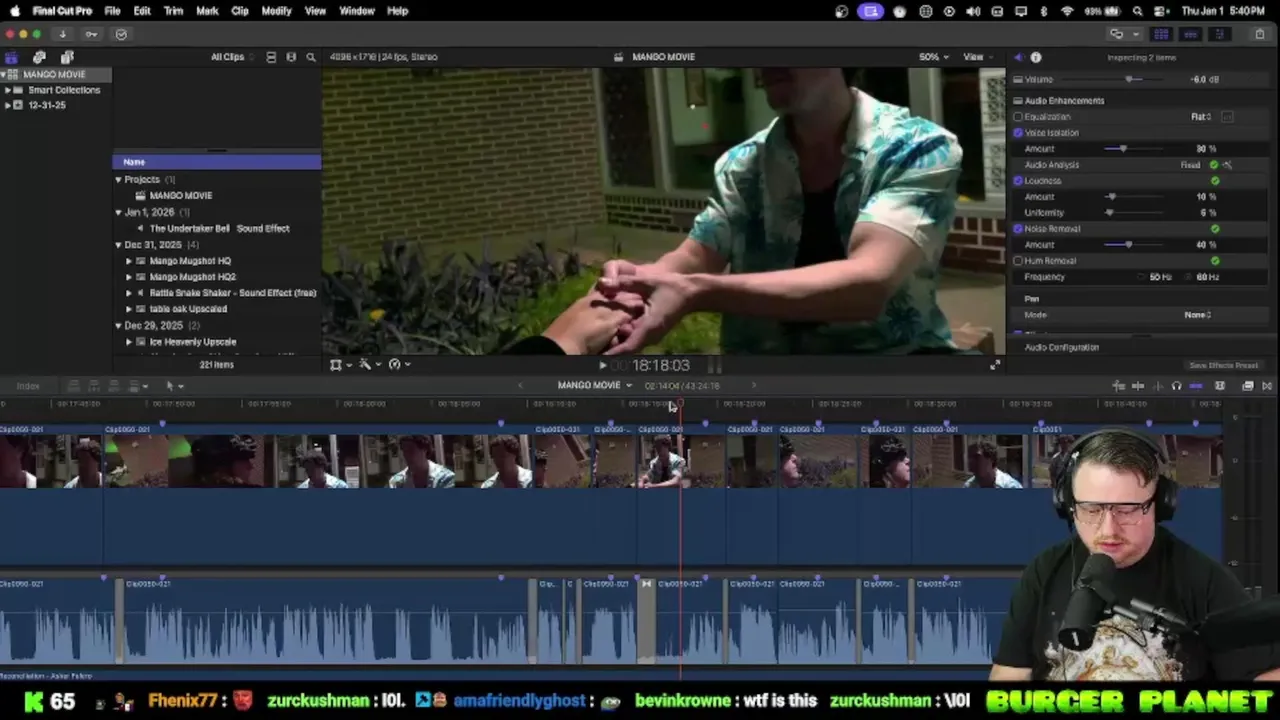Image resolution: width=1280 pixels, height=720 pixels.
Task: Toggle filmstrip or list clip view
Action: (271, 57)
